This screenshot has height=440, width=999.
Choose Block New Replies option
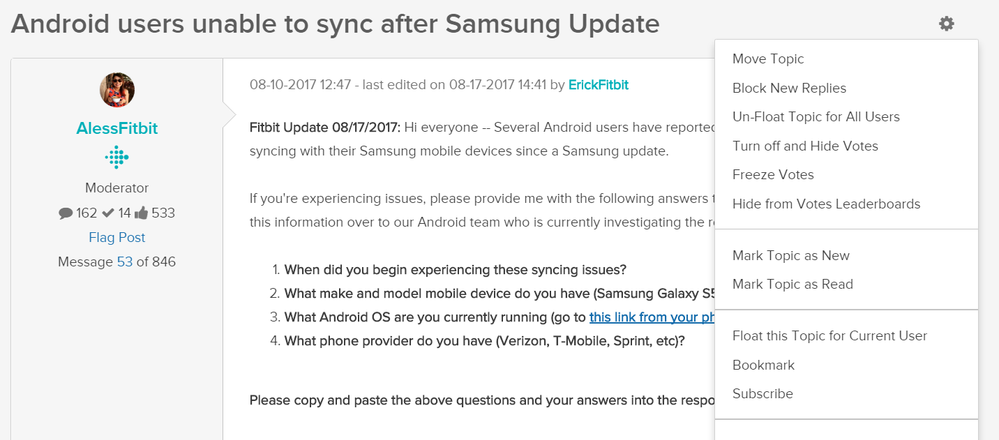[x=789, y=88]
